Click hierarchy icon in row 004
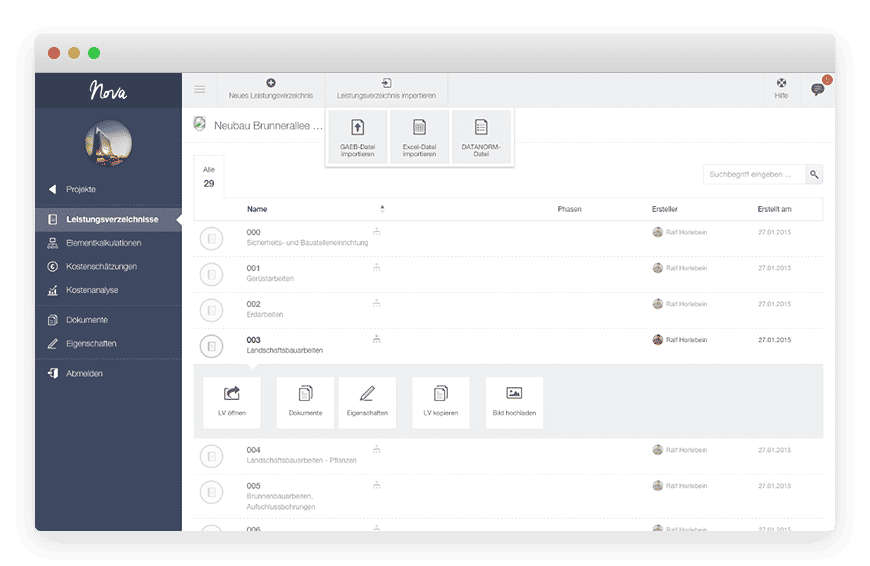The height and width of the screenshot is (566, 870). 377,449
